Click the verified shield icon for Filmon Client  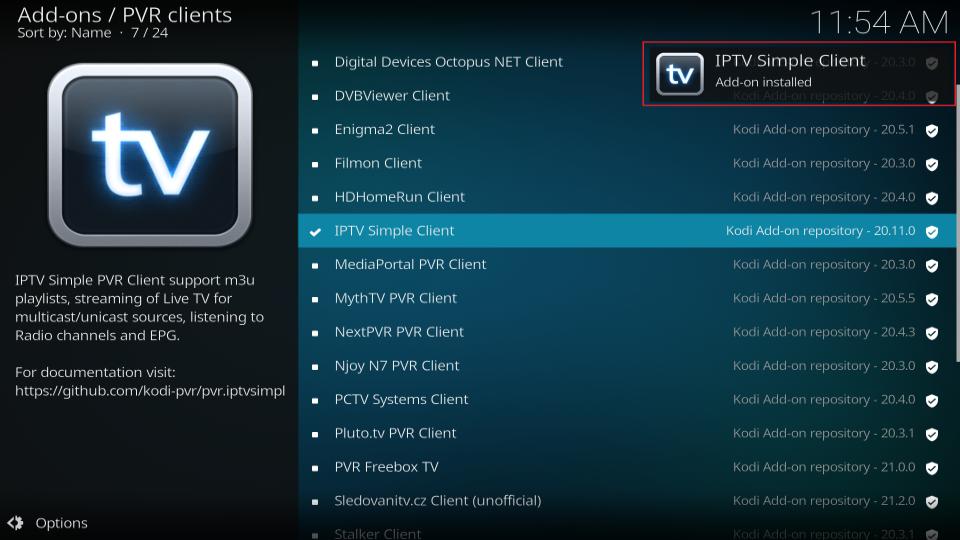click(x=932, y=164)
